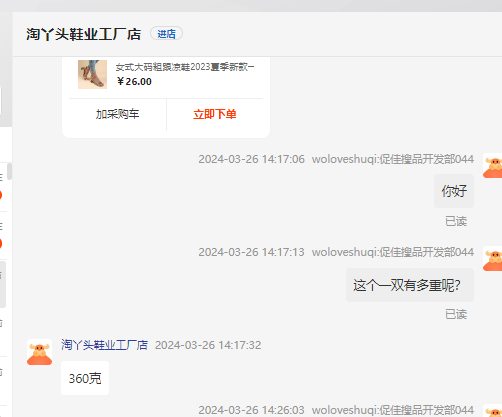Click the avatar beside the 14:26:03 message
This screenshot has height=417, width=502.
493,411
